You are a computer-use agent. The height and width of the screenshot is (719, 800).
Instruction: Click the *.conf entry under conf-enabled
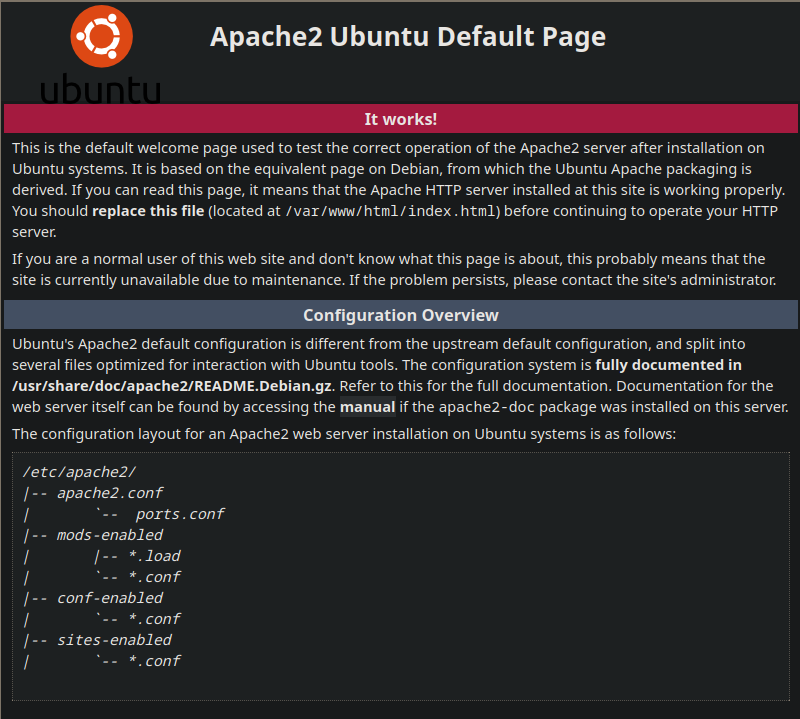pyautogui.click(x=147, y=619)
